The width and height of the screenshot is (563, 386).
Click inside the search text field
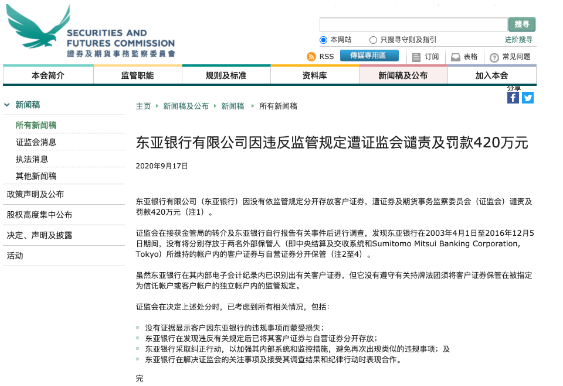(413, 24)
